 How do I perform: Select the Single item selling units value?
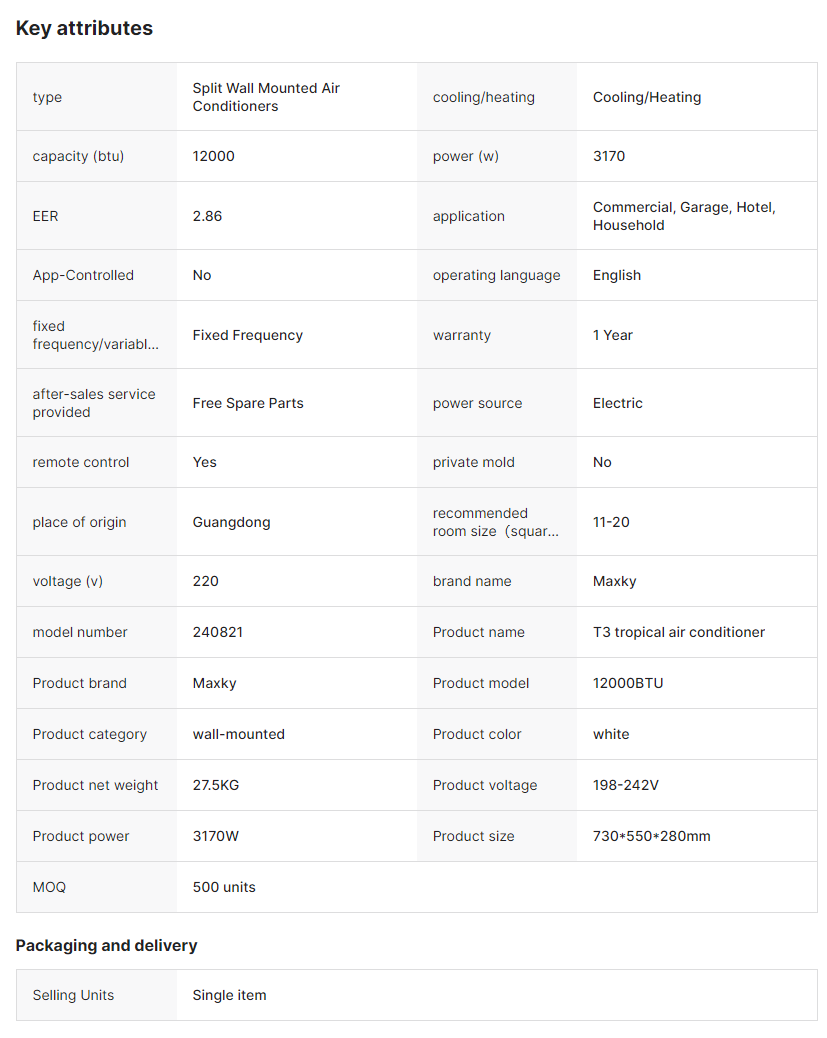[229, 995]
